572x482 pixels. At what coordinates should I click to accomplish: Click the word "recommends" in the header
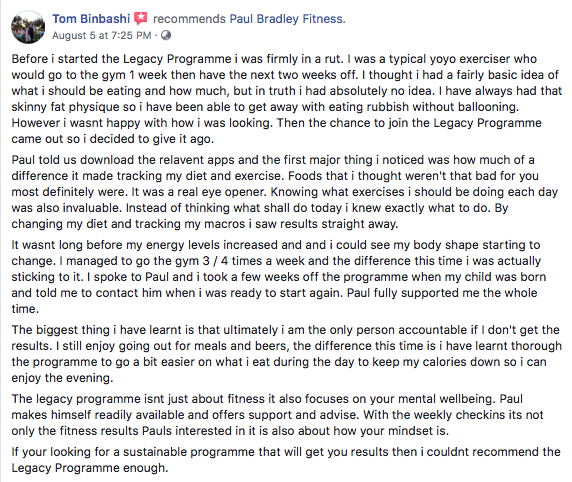(x=189, y=19)
